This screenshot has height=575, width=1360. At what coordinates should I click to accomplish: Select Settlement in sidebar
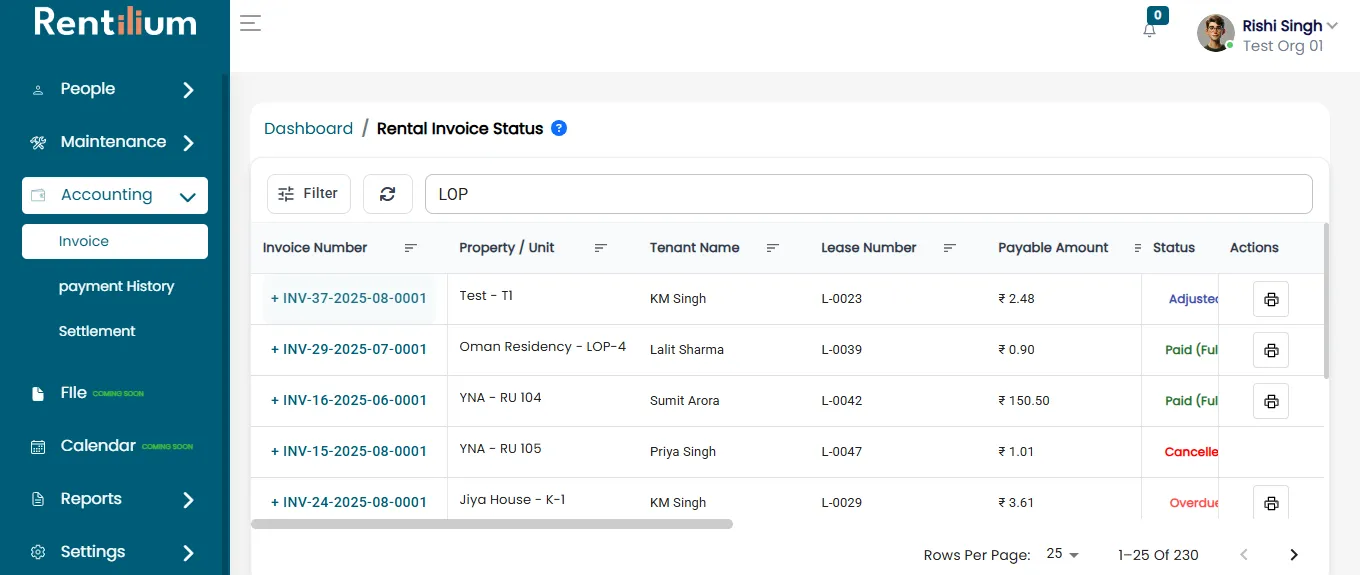coord(97,331)
